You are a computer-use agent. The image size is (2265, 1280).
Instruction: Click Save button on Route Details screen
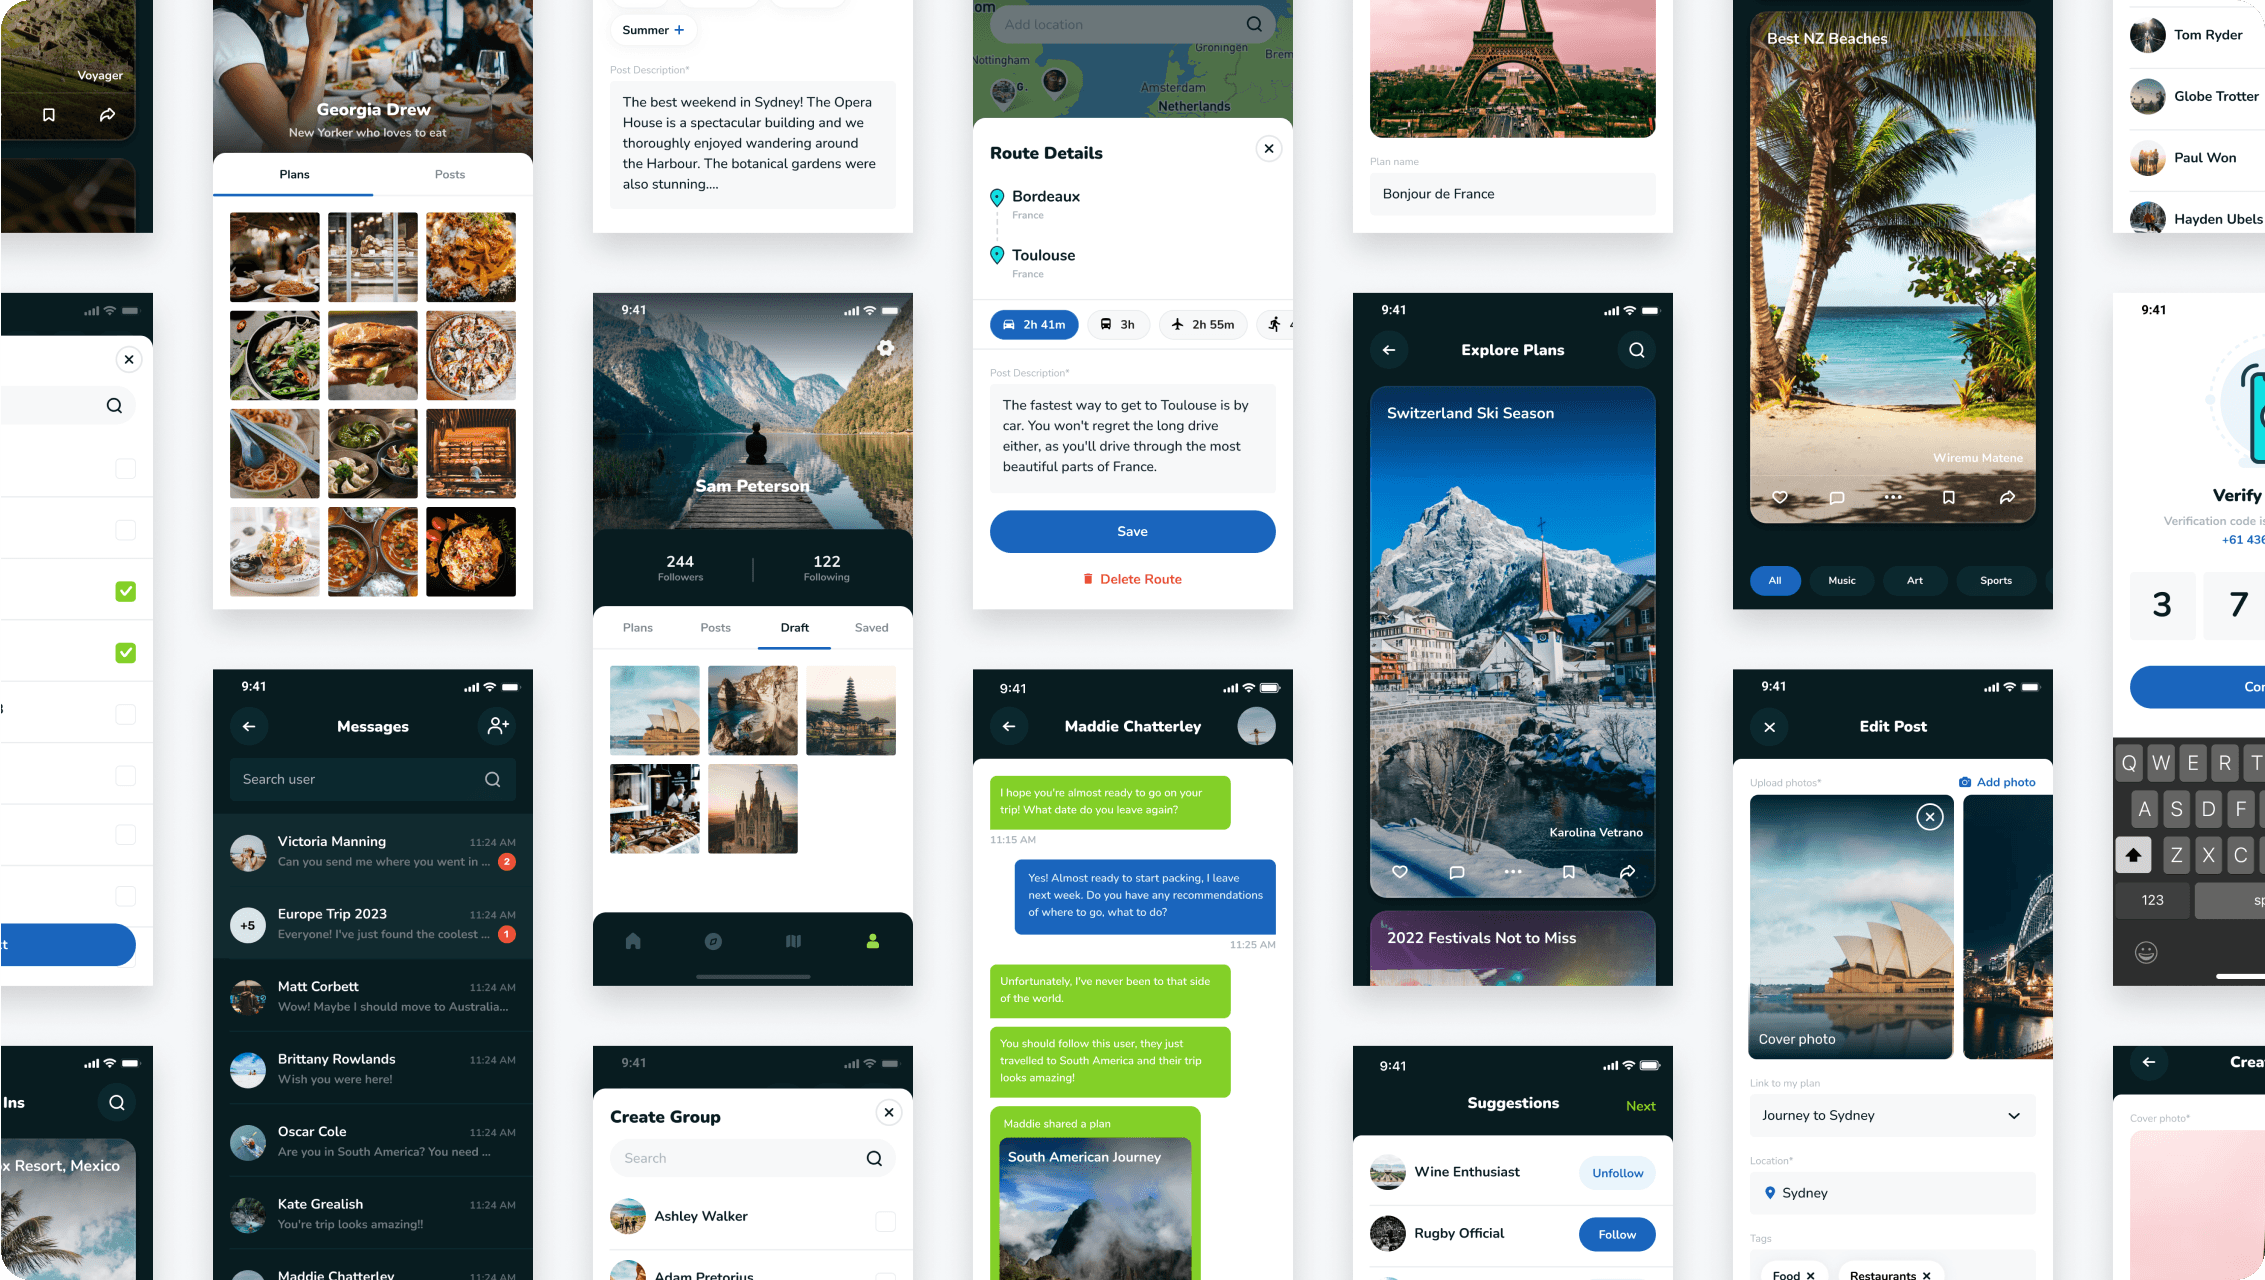click(1131, 530)
